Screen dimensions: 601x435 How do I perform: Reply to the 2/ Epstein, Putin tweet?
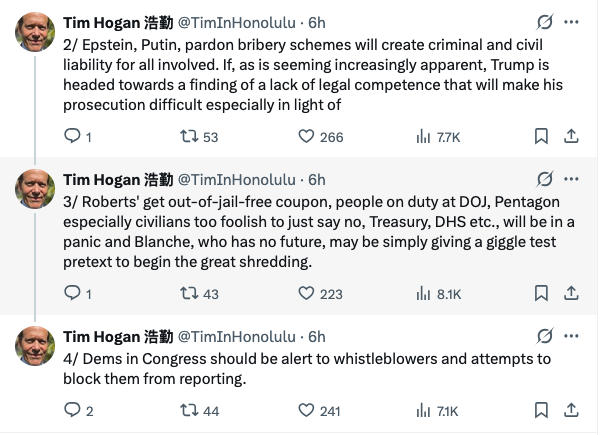point(71,137)
